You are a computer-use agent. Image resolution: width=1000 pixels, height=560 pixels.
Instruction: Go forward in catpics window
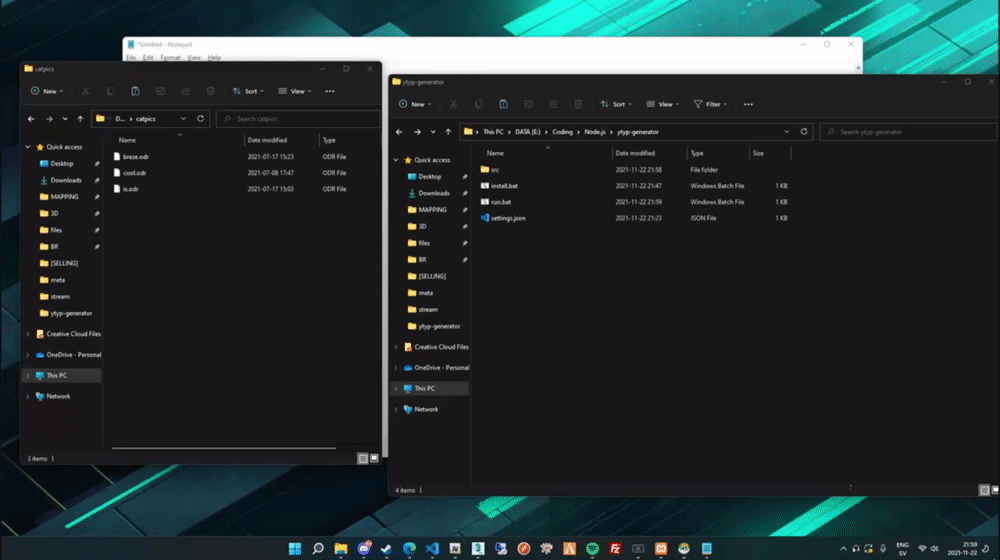[49, 119]
